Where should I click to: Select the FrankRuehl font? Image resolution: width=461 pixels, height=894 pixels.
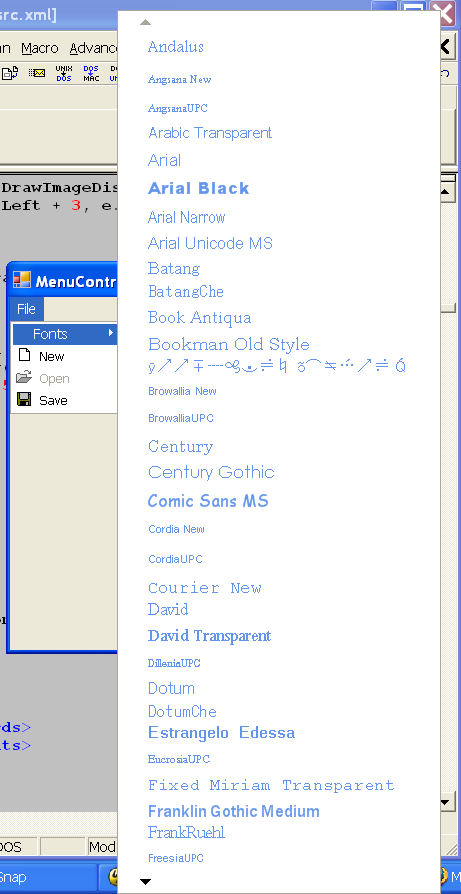(x=186, y=832)
